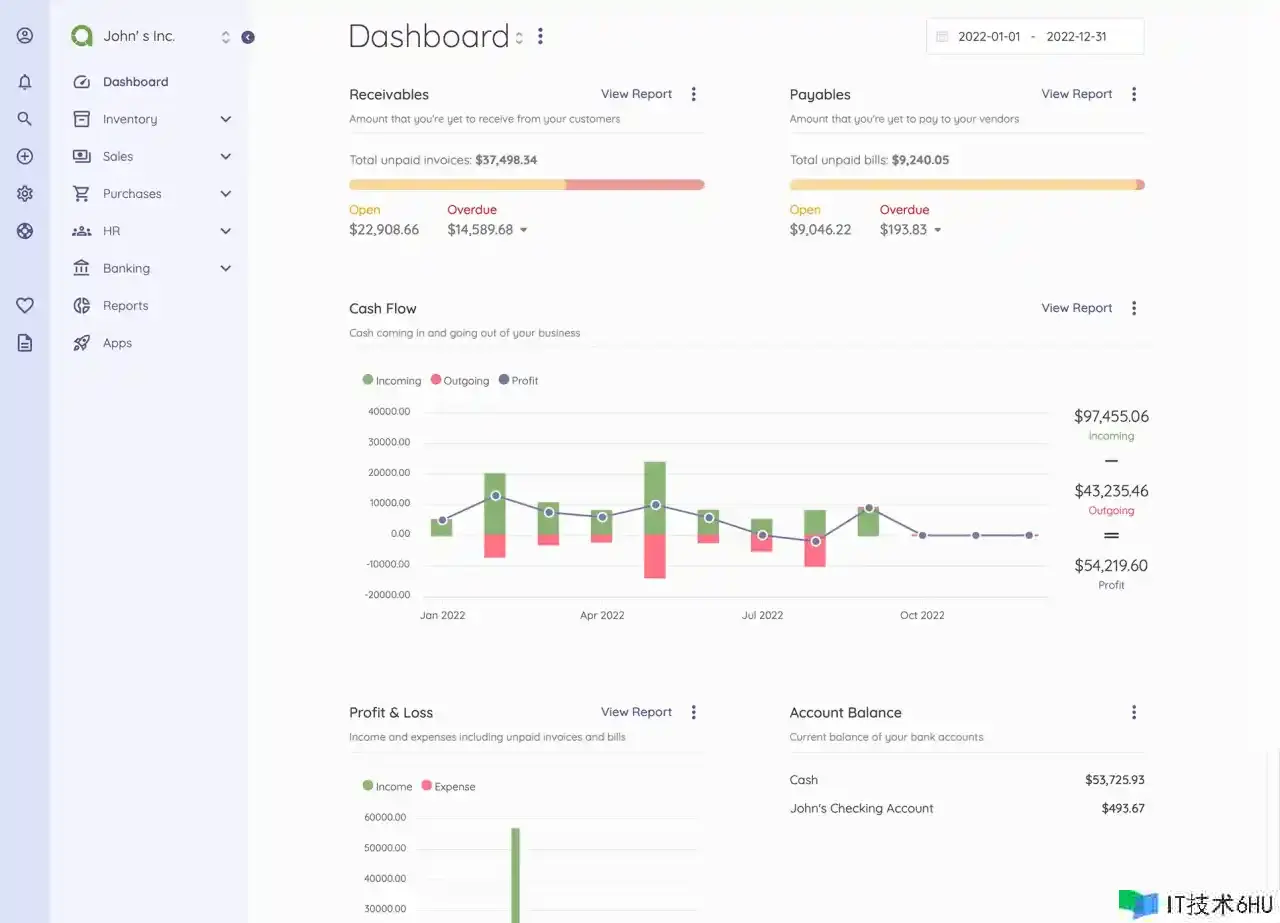View Report for Cash Flow
The height and width of the screenshot is (923, 1280).
pyautogui.click(x=1076, y=308)
